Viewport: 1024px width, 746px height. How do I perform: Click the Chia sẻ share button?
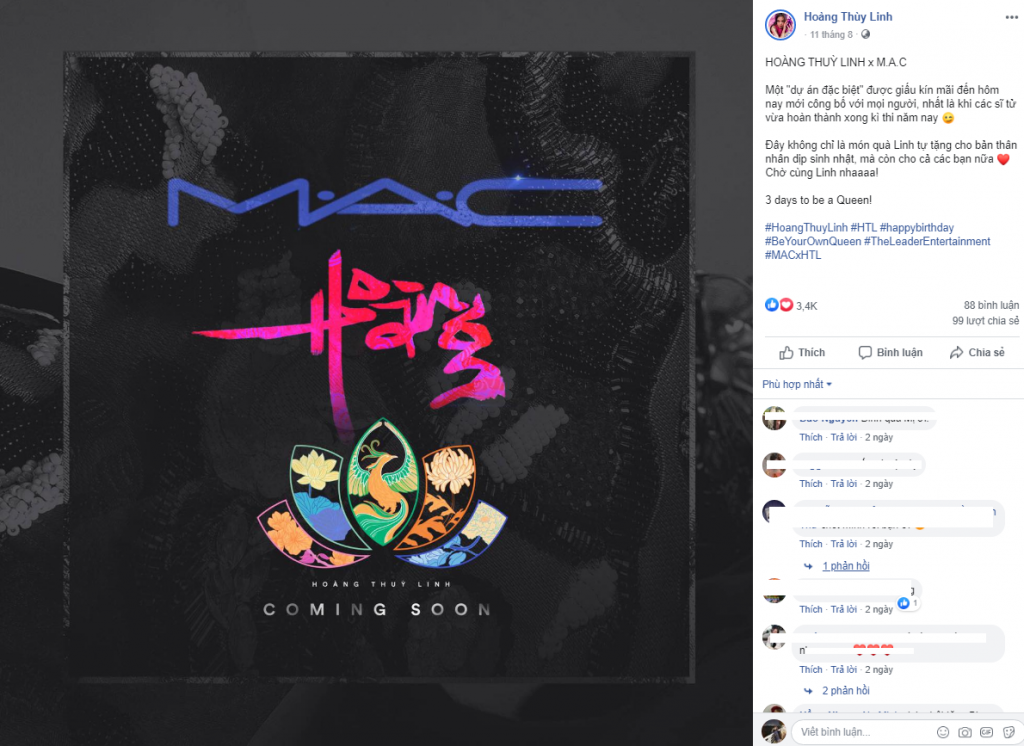tap(977, 353)
